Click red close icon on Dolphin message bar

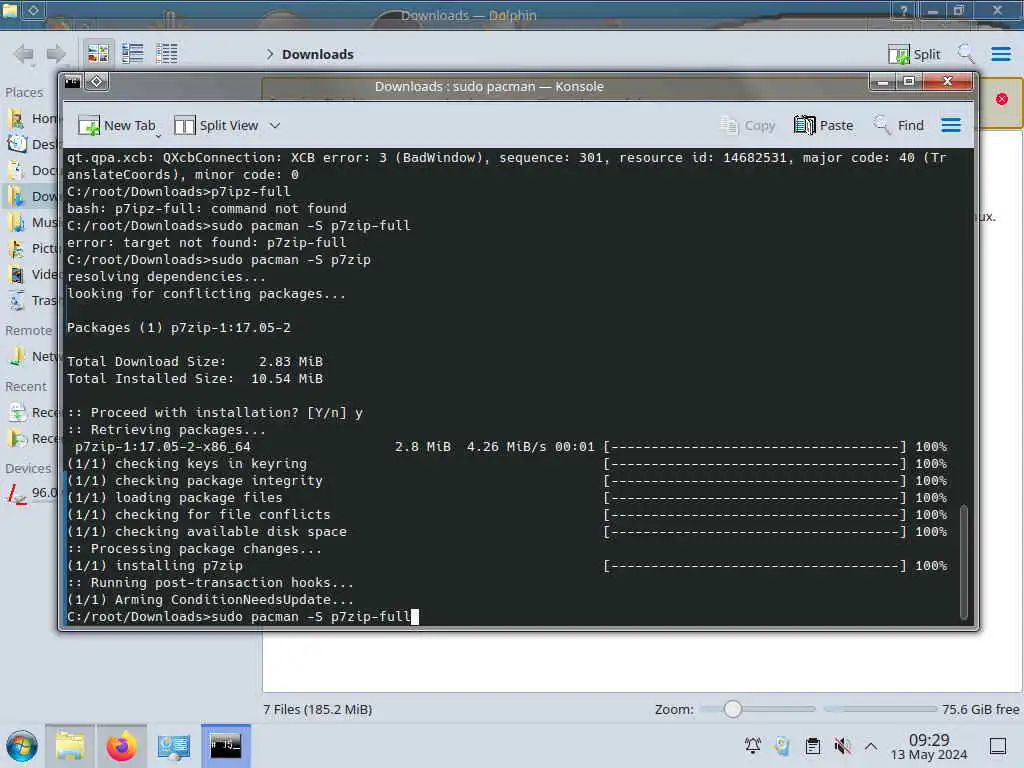1002,99
